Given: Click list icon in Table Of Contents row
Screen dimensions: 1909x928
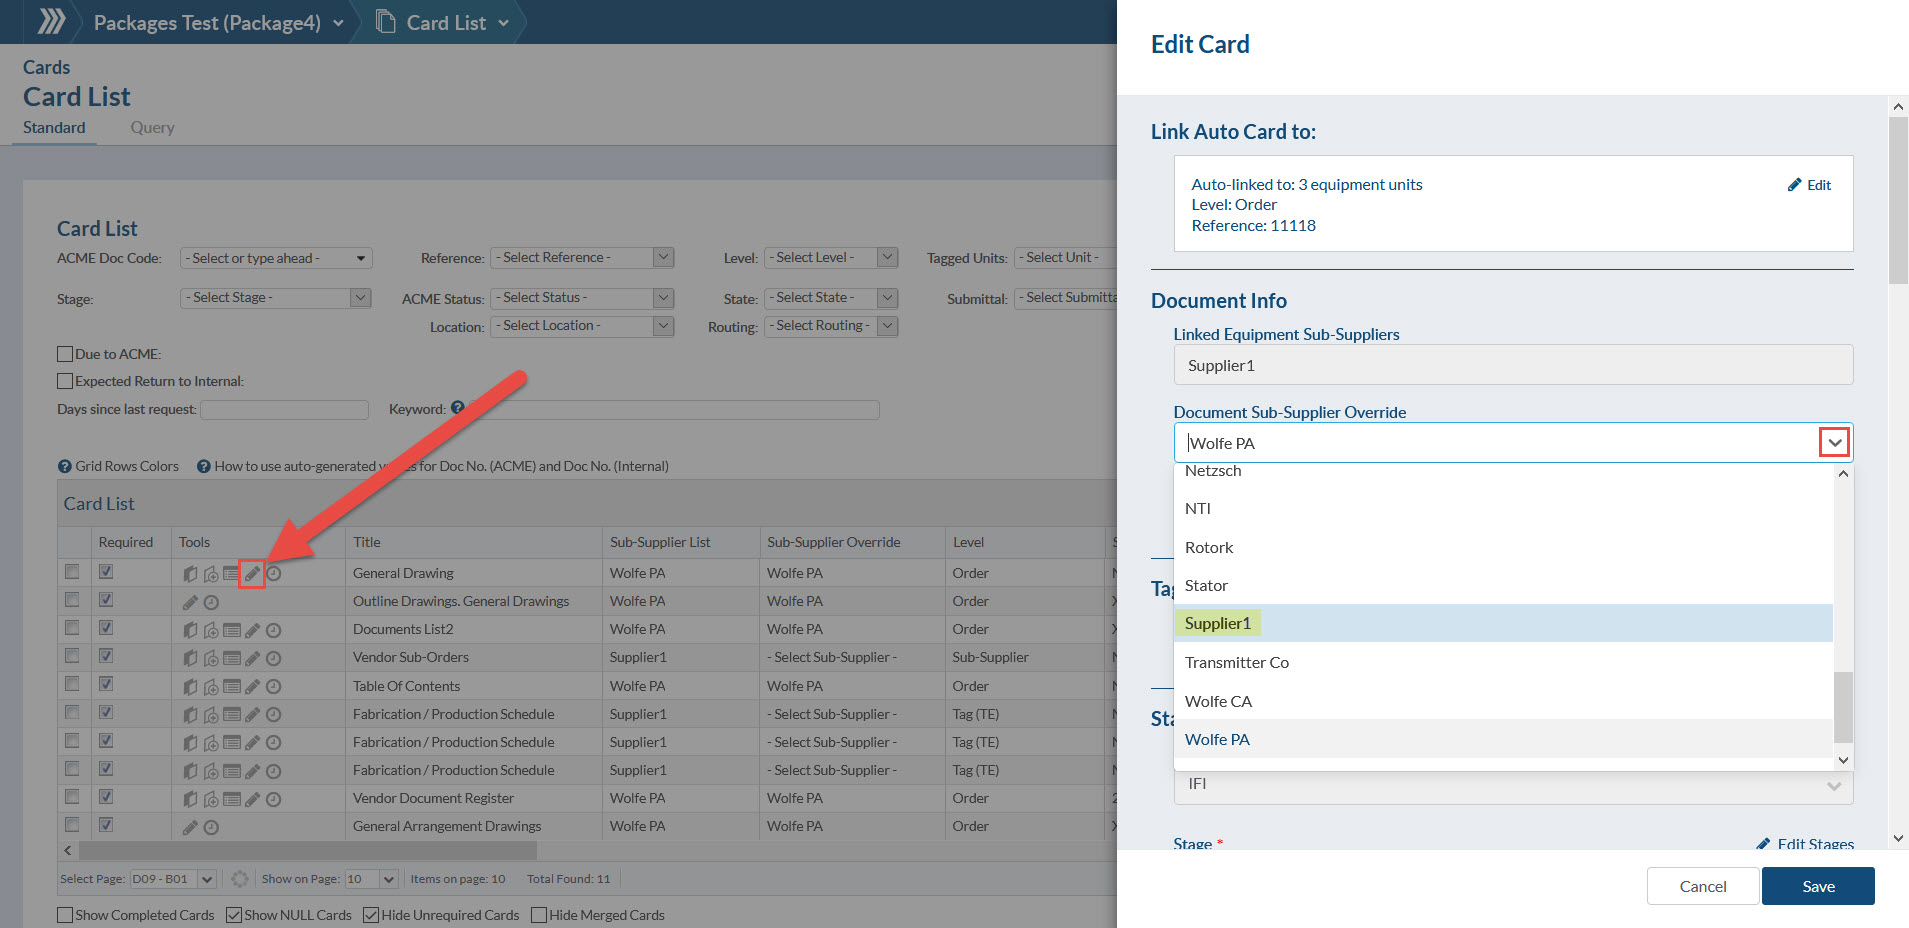Looking at the screenshot, I should 231,687.
